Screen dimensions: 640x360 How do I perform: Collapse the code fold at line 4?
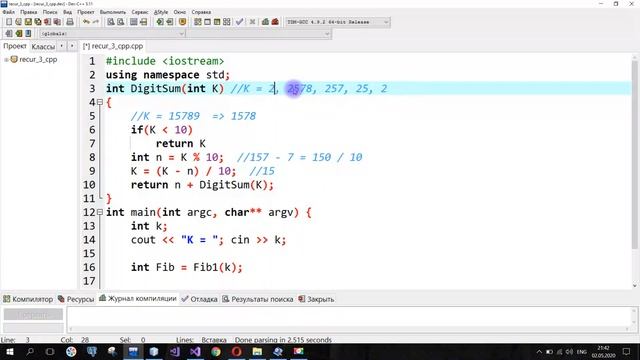pos(100,102)
